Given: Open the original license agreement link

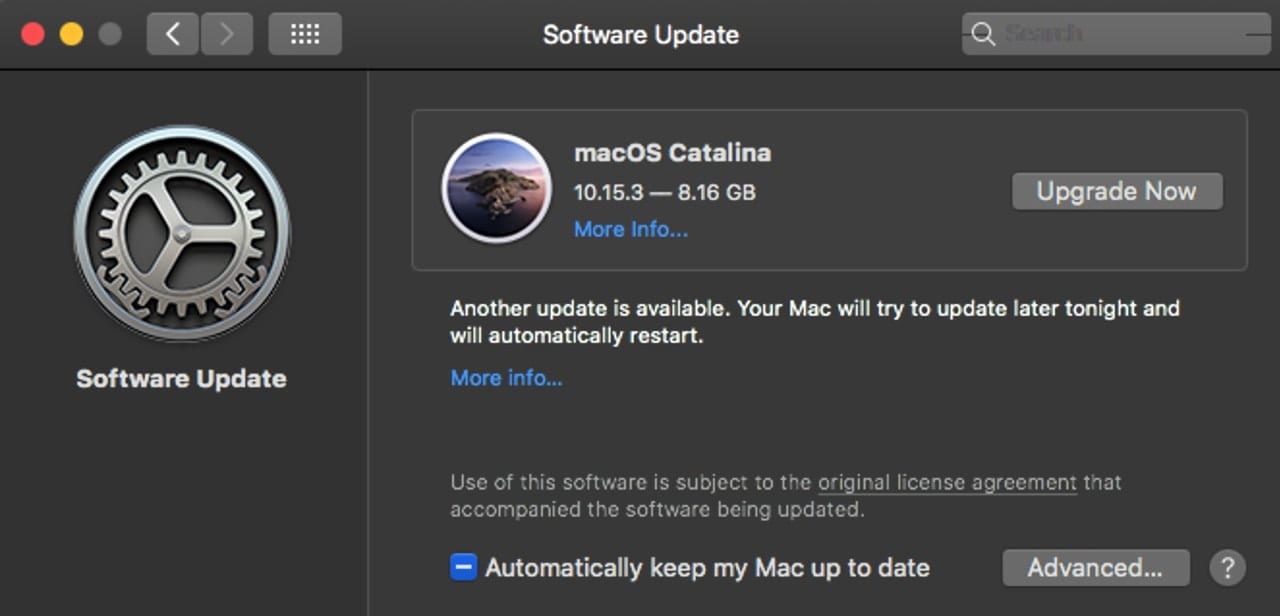Looking at the screenshot, I should (947, 482).
